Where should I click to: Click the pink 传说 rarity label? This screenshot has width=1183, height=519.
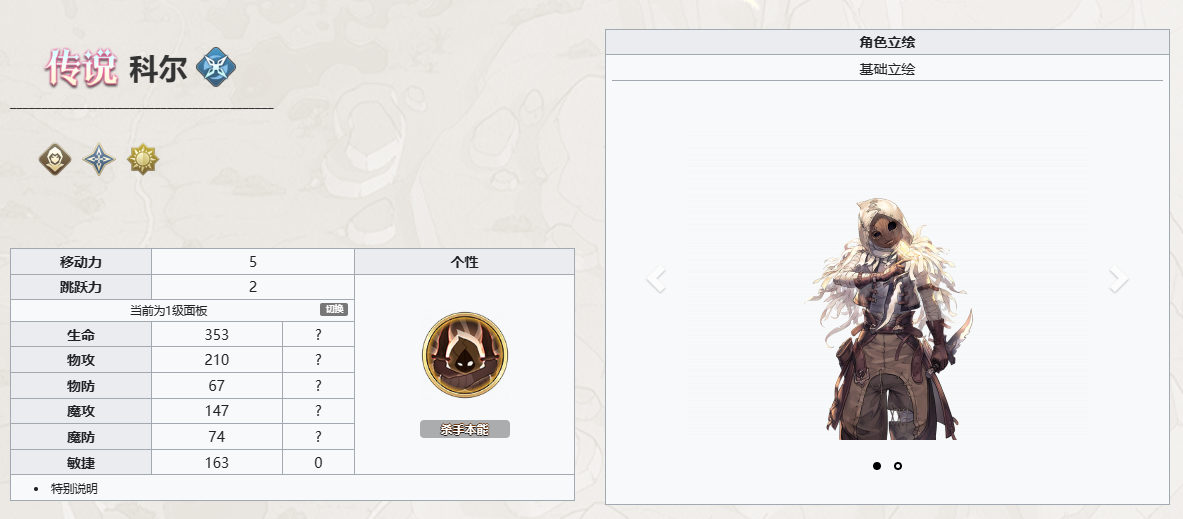coord(81,68)
